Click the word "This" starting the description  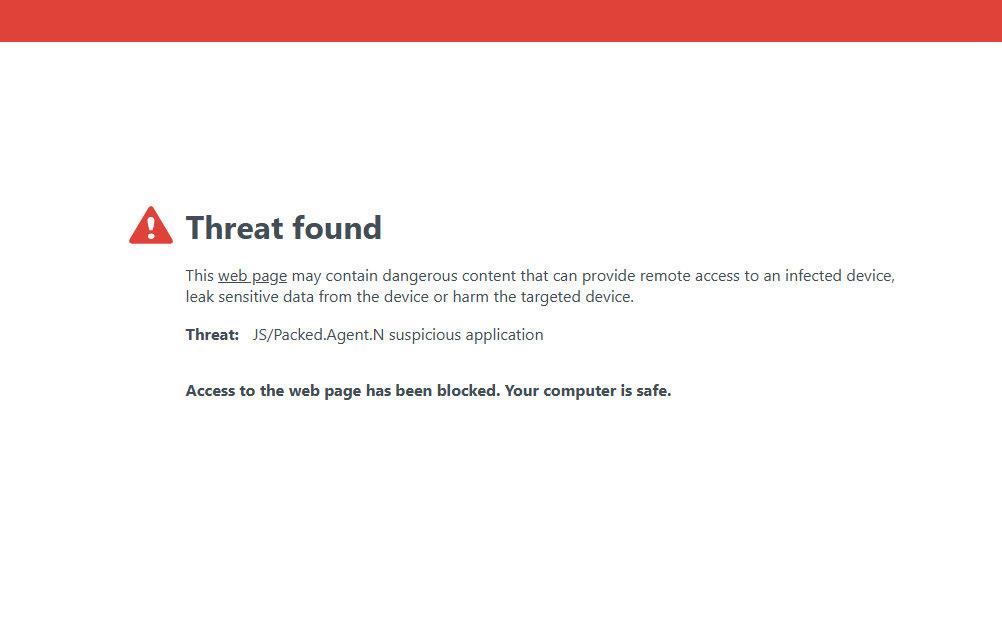click(199, 276)
